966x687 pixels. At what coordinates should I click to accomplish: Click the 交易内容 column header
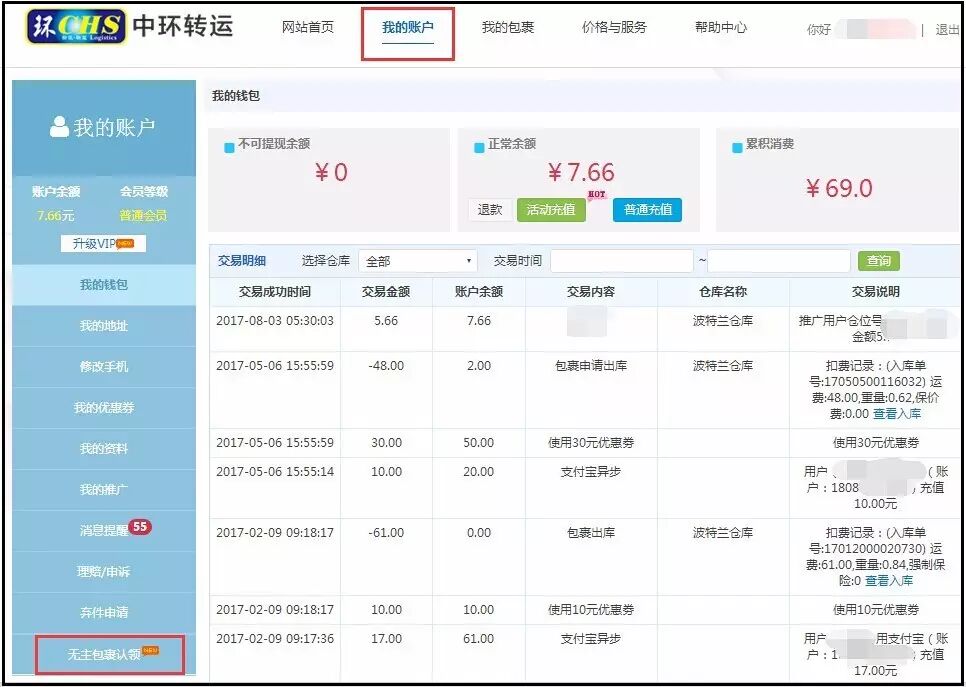click(x=591, y=292)
